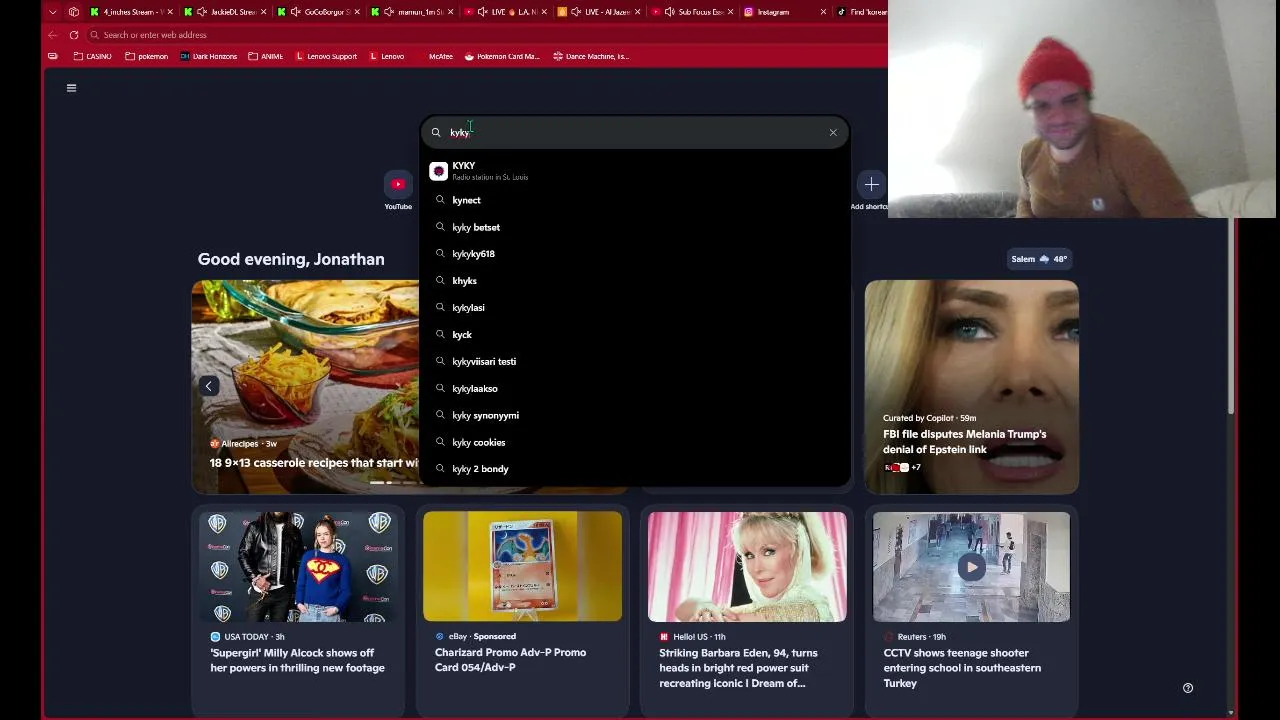The width and height of the screenshot is (1280, 720).
Task: Open the pokemon bookmarks folder
Action: [147, 56]
